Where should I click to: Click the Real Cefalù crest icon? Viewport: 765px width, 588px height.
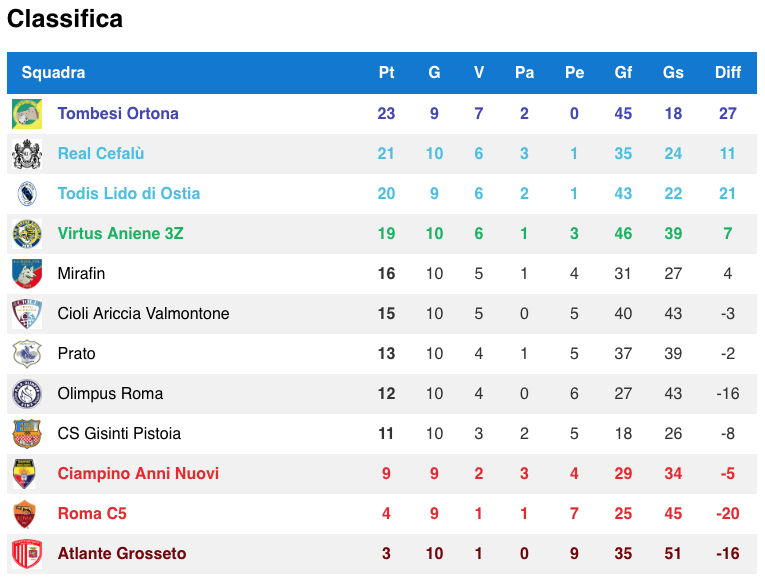pos(27,154)
